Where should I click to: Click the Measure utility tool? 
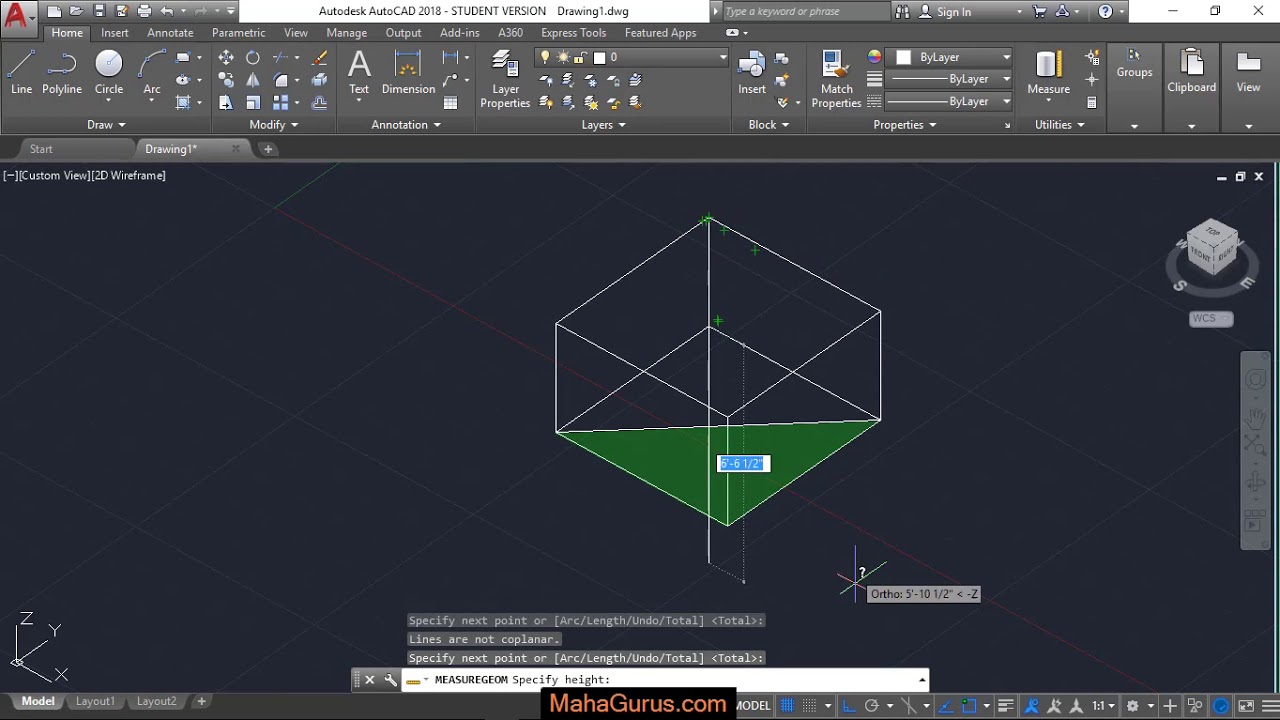point(1048,72)
